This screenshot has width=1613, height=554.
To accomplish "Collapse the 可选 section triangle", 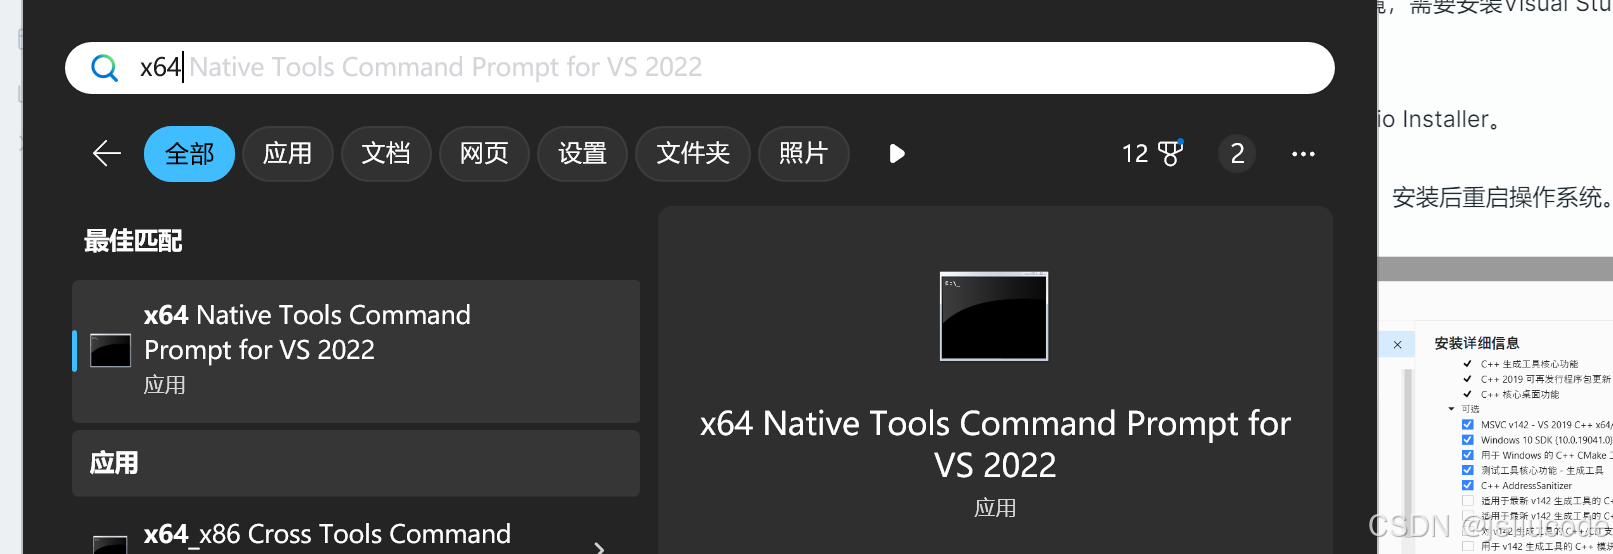I will [1451, 409].
